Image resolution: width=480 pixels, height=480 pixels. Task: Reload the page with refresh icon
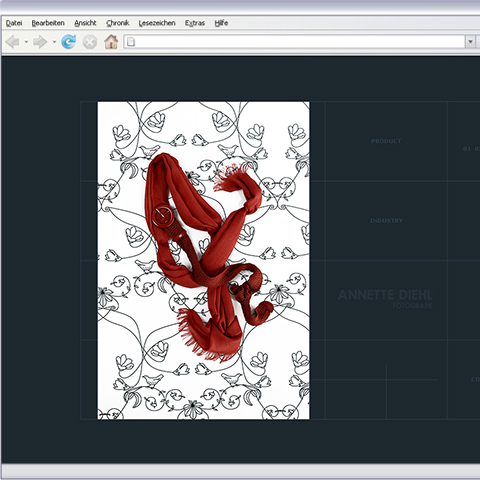(x=69, y=42)
